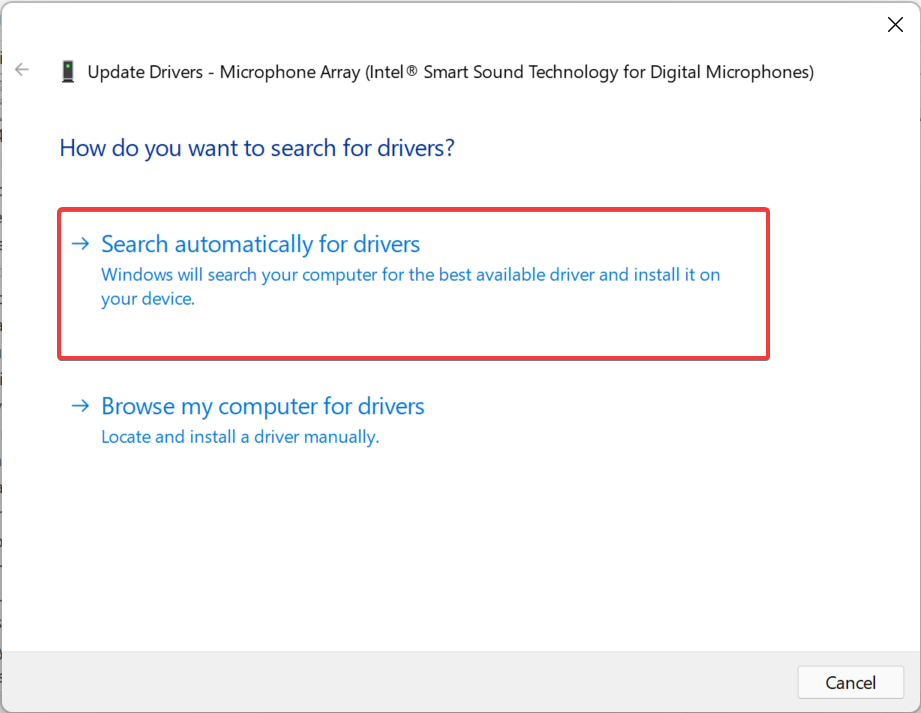Screen dimensions: 921x713
Task: Click the microphone device icon in the title bar
Action: click(x=69, y=70)
